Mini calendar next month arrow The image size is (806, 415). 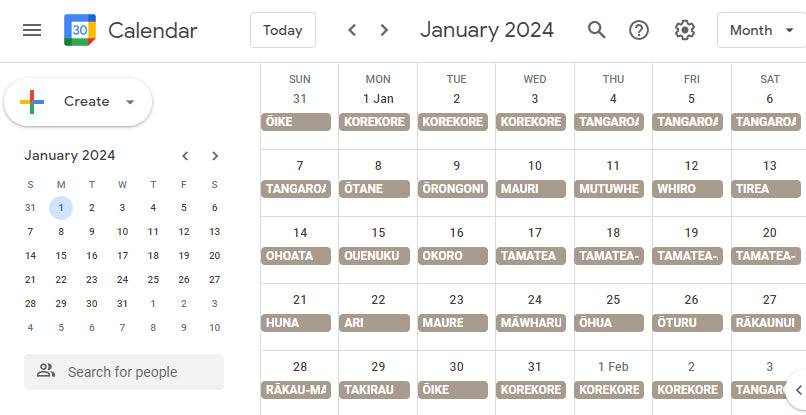(x=215, y=156)
